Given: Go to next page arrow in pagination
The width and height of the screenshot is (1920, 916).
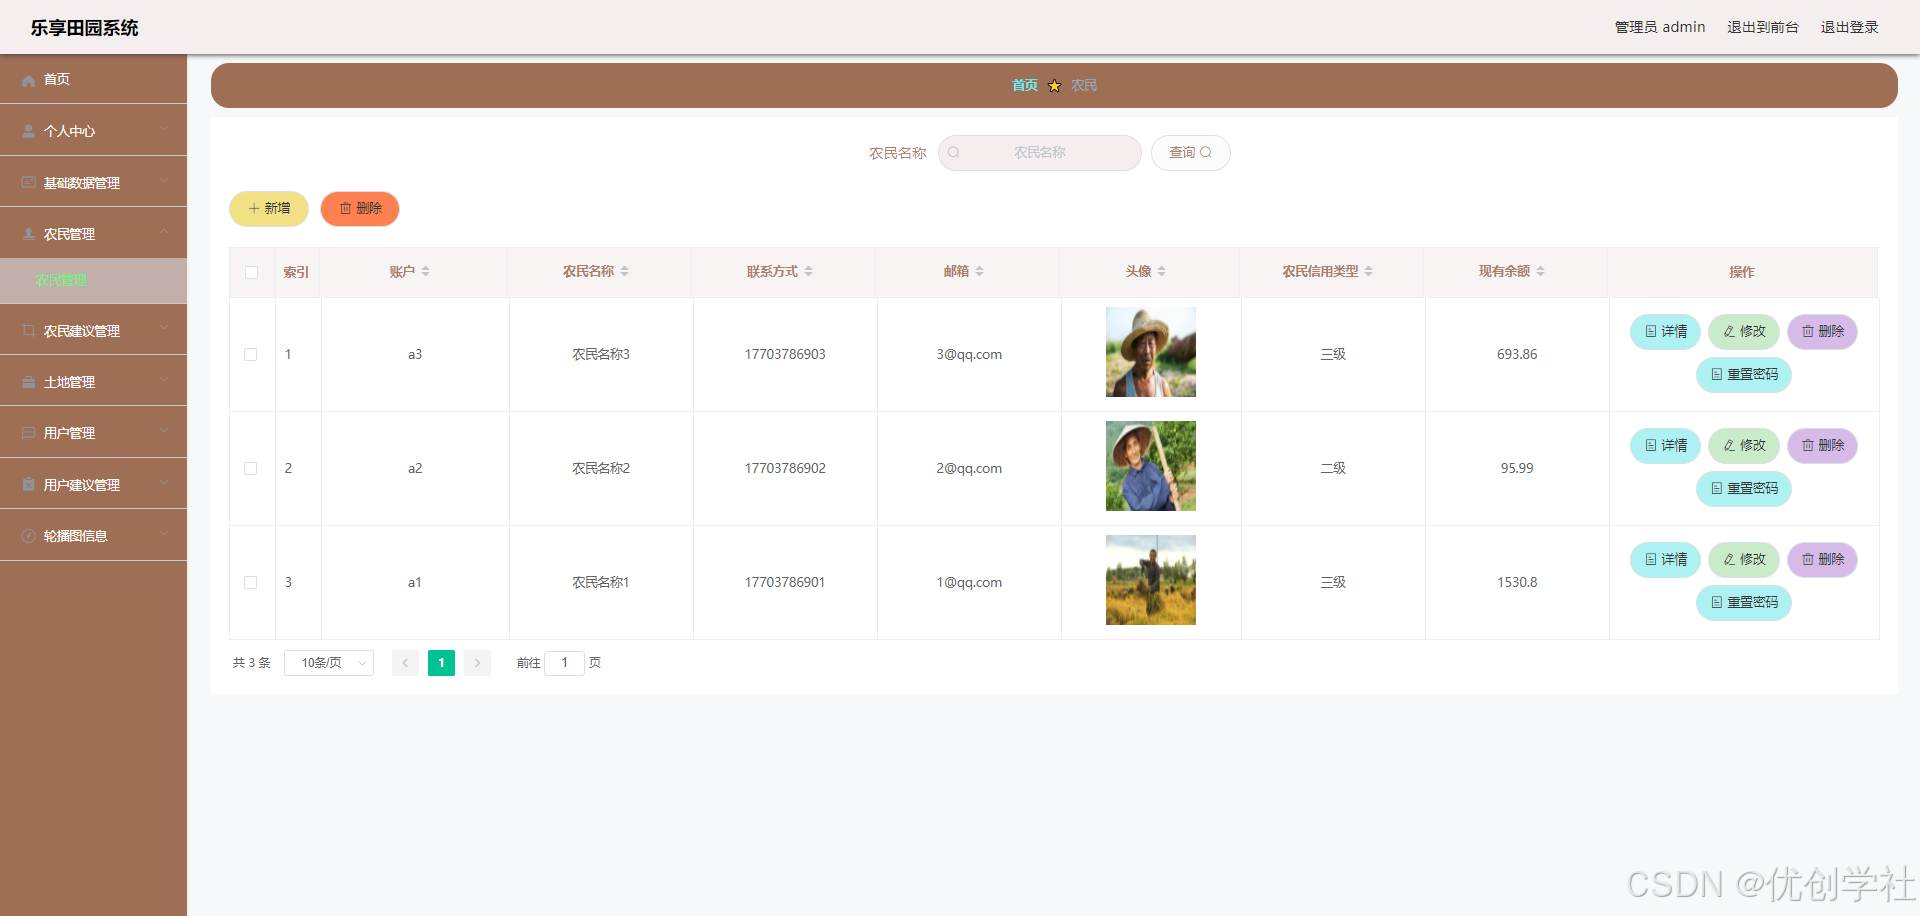Looking at the screenshot, I should (477, 663).
